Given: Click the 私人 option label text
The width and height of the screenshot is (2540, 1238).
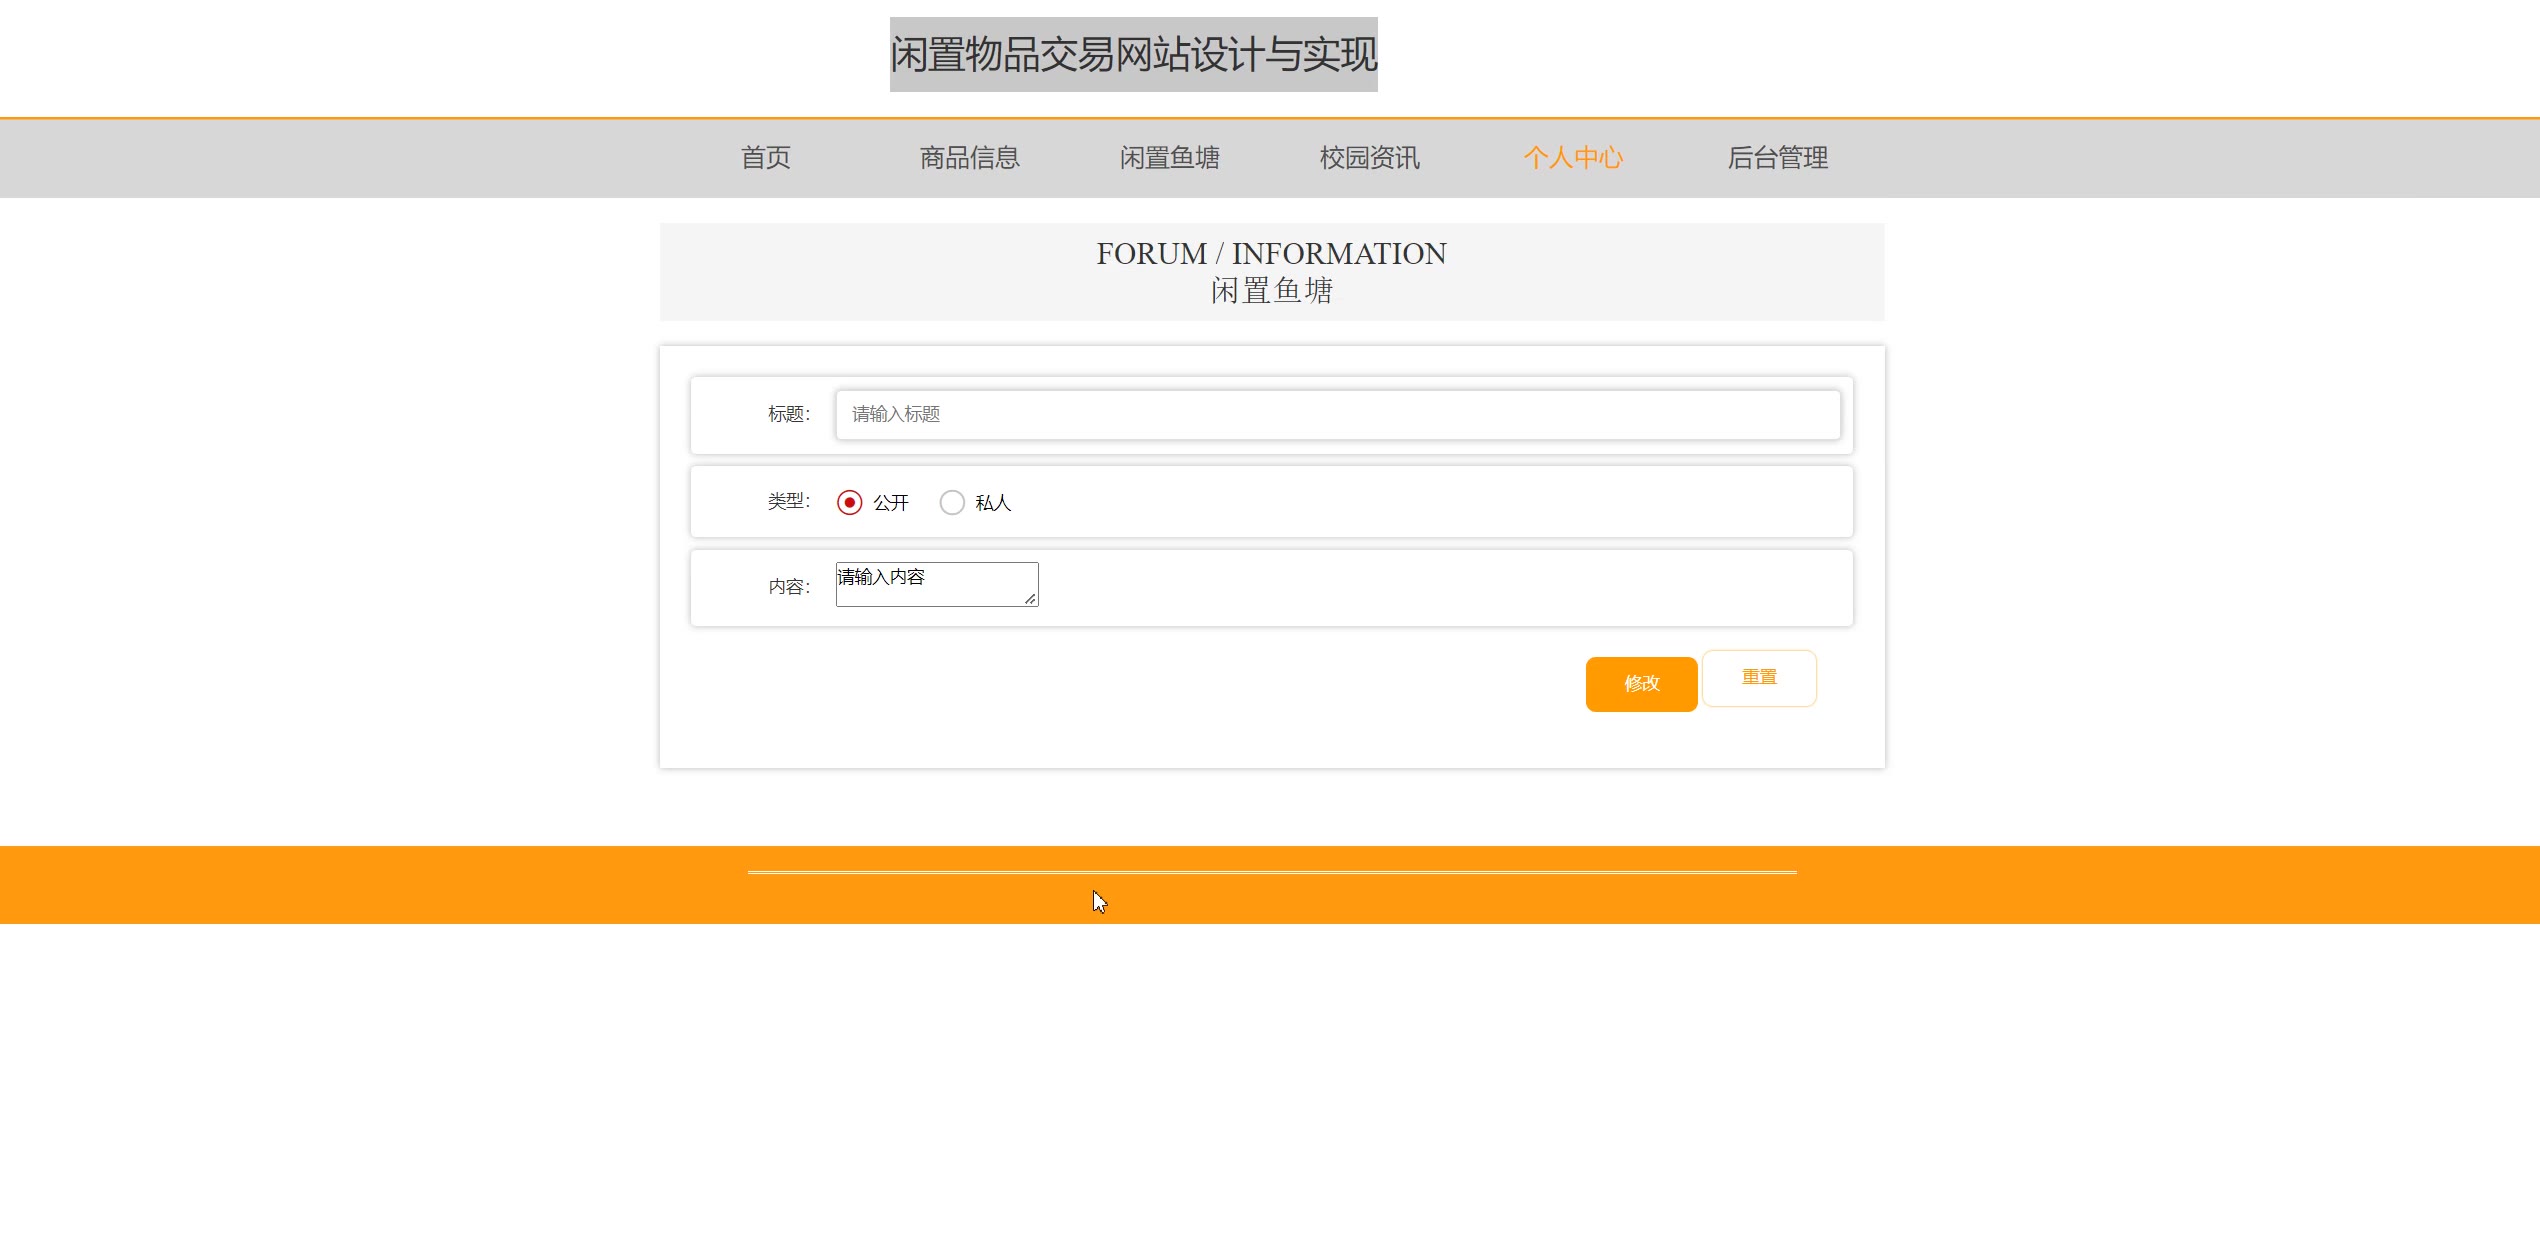Looking at the screenshot, I should (993, 503).
